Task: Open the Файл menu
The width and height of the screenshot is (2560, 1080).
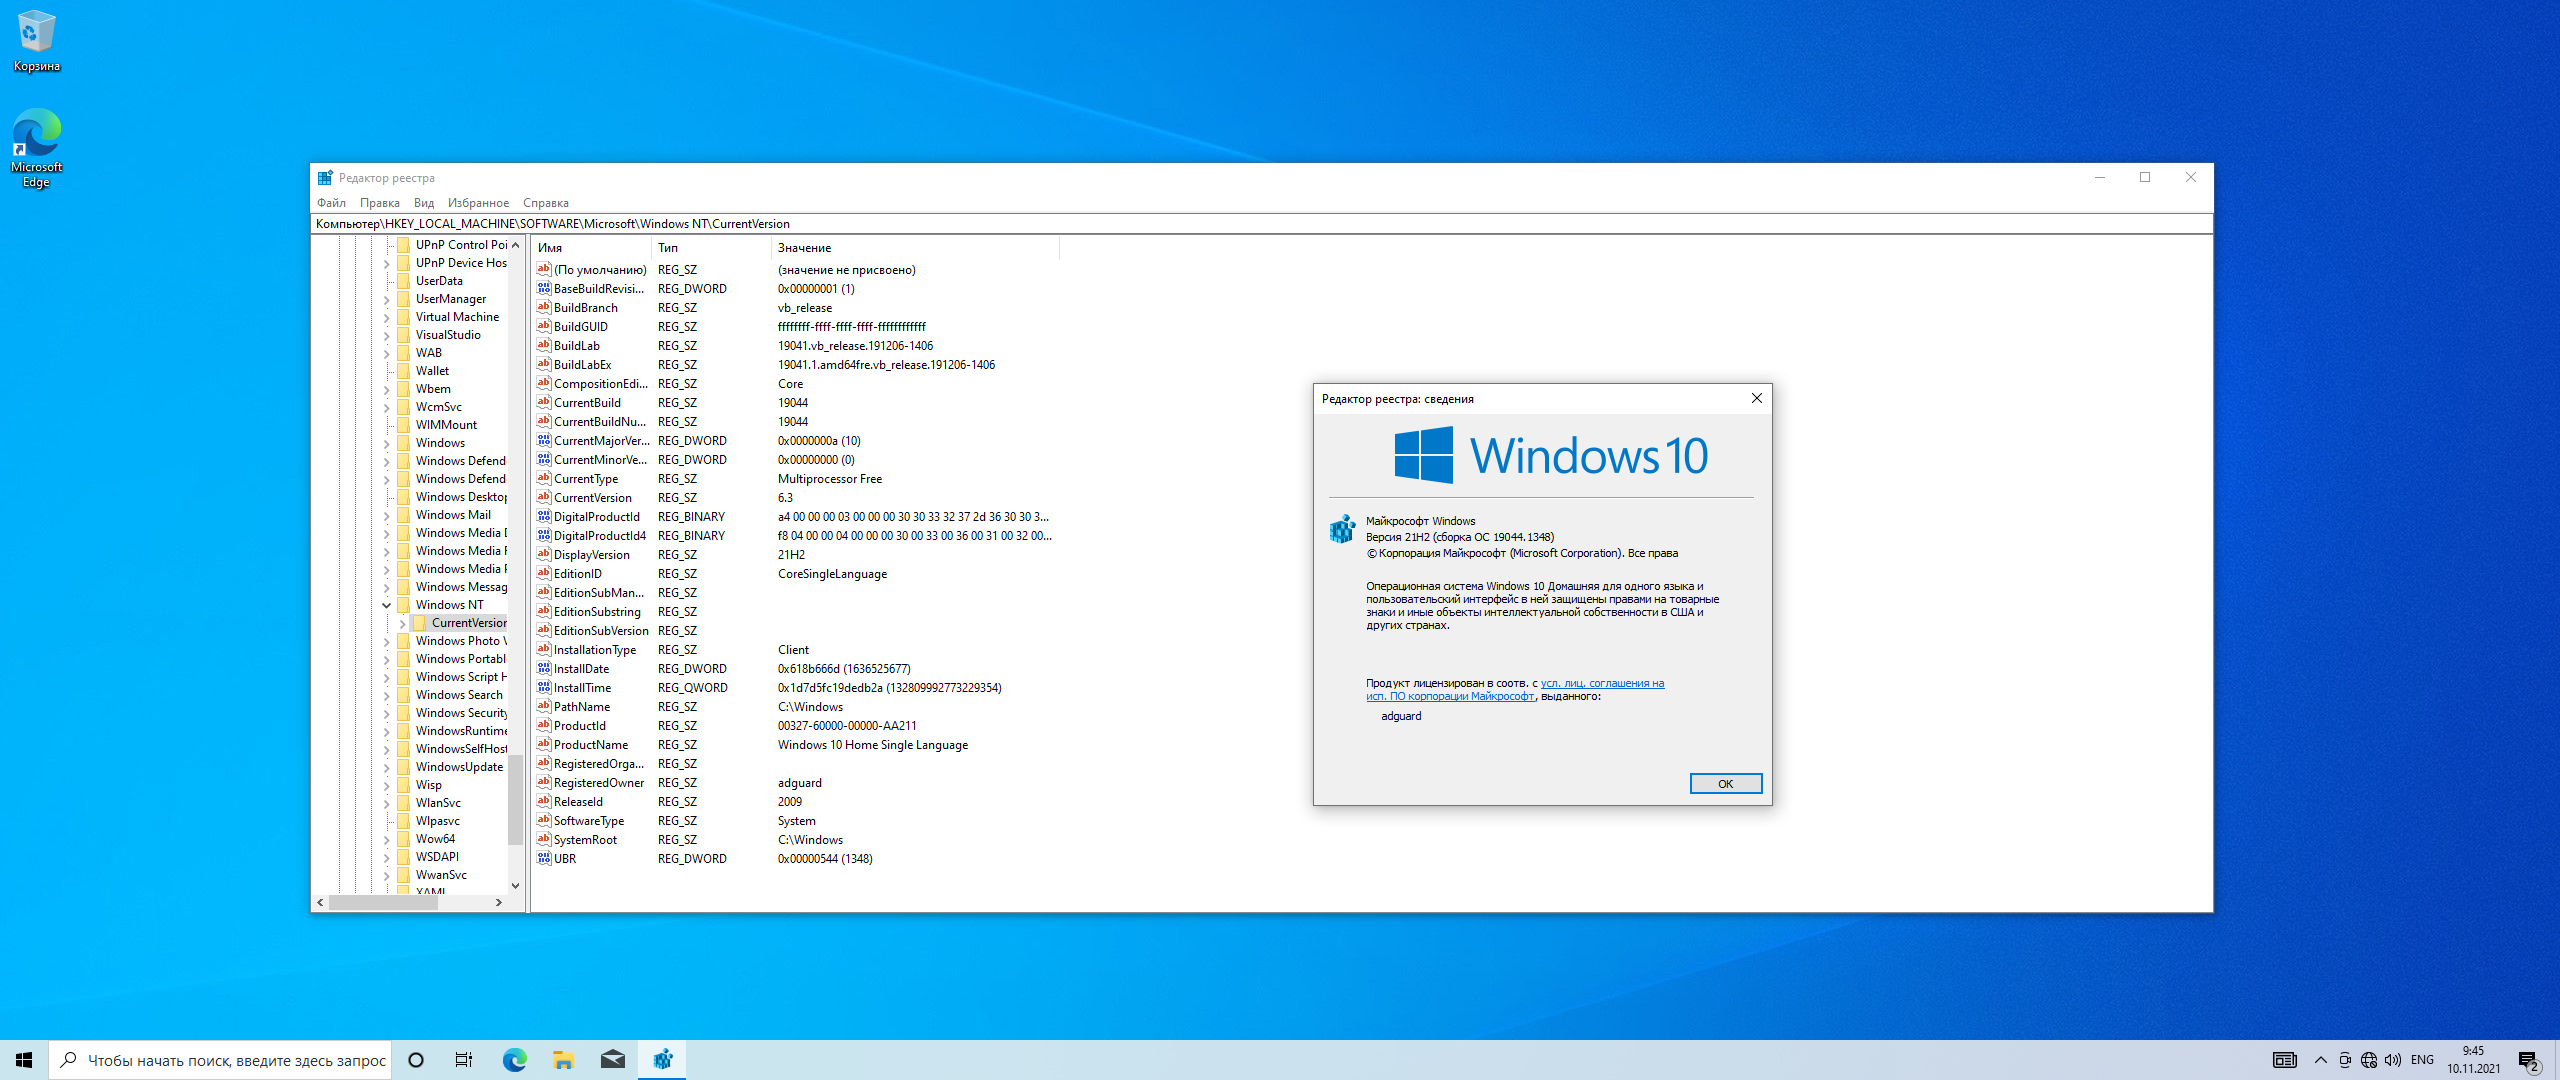Action: coord(331,203)
